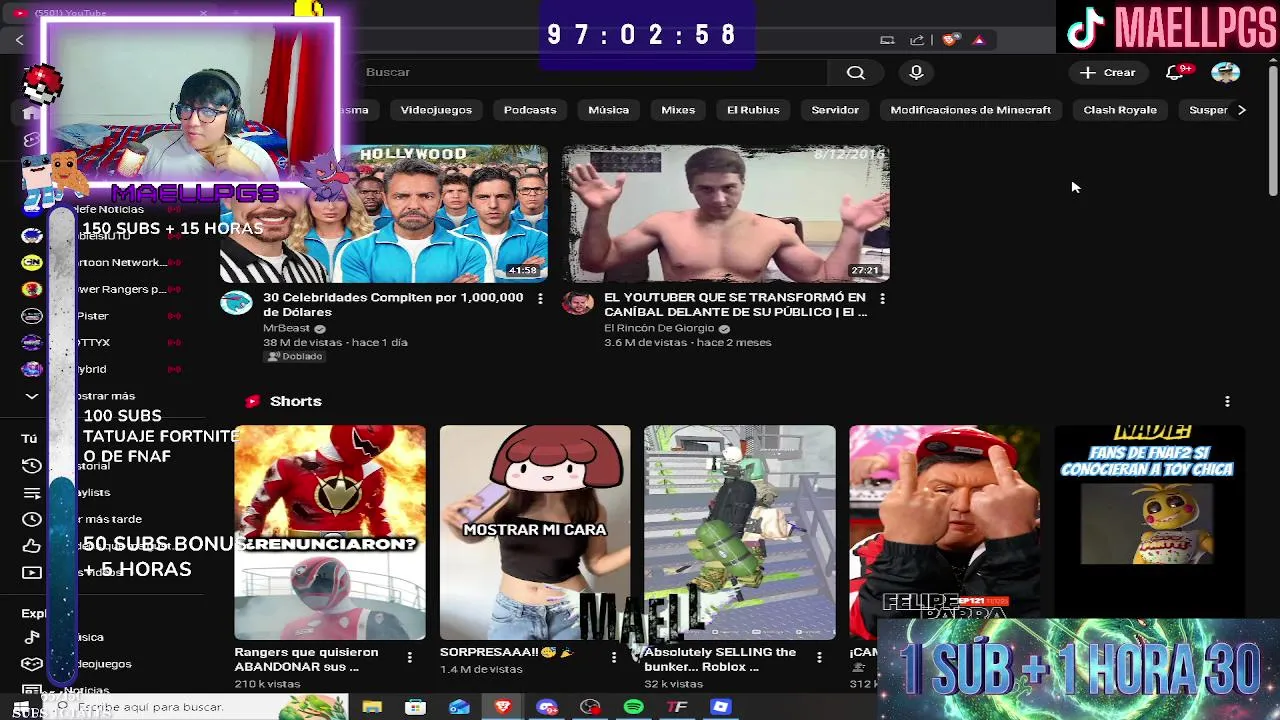This screenshot has width=1280, height=720.
Task: Open Outlook mail from the taskbar
Action: click(x=459, y=707)
